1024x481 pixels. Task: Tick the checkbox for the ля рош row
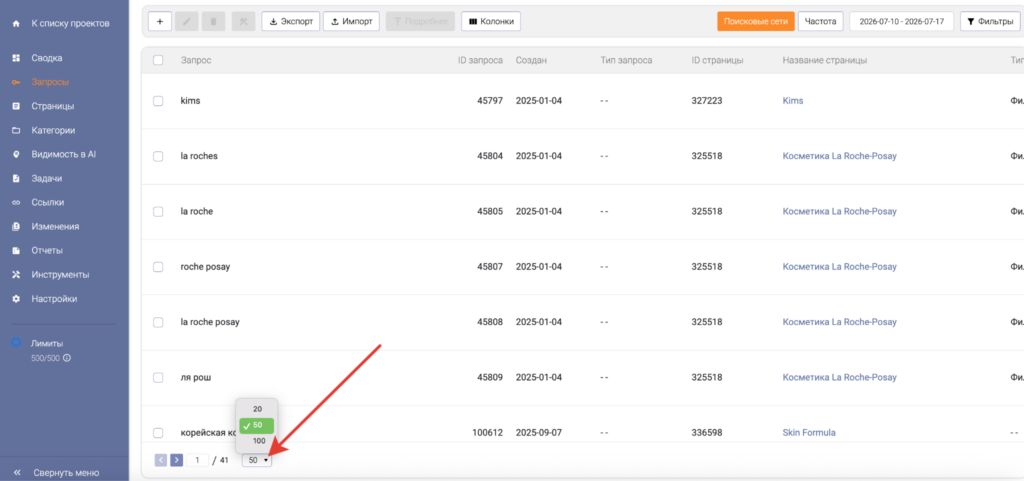158,377
